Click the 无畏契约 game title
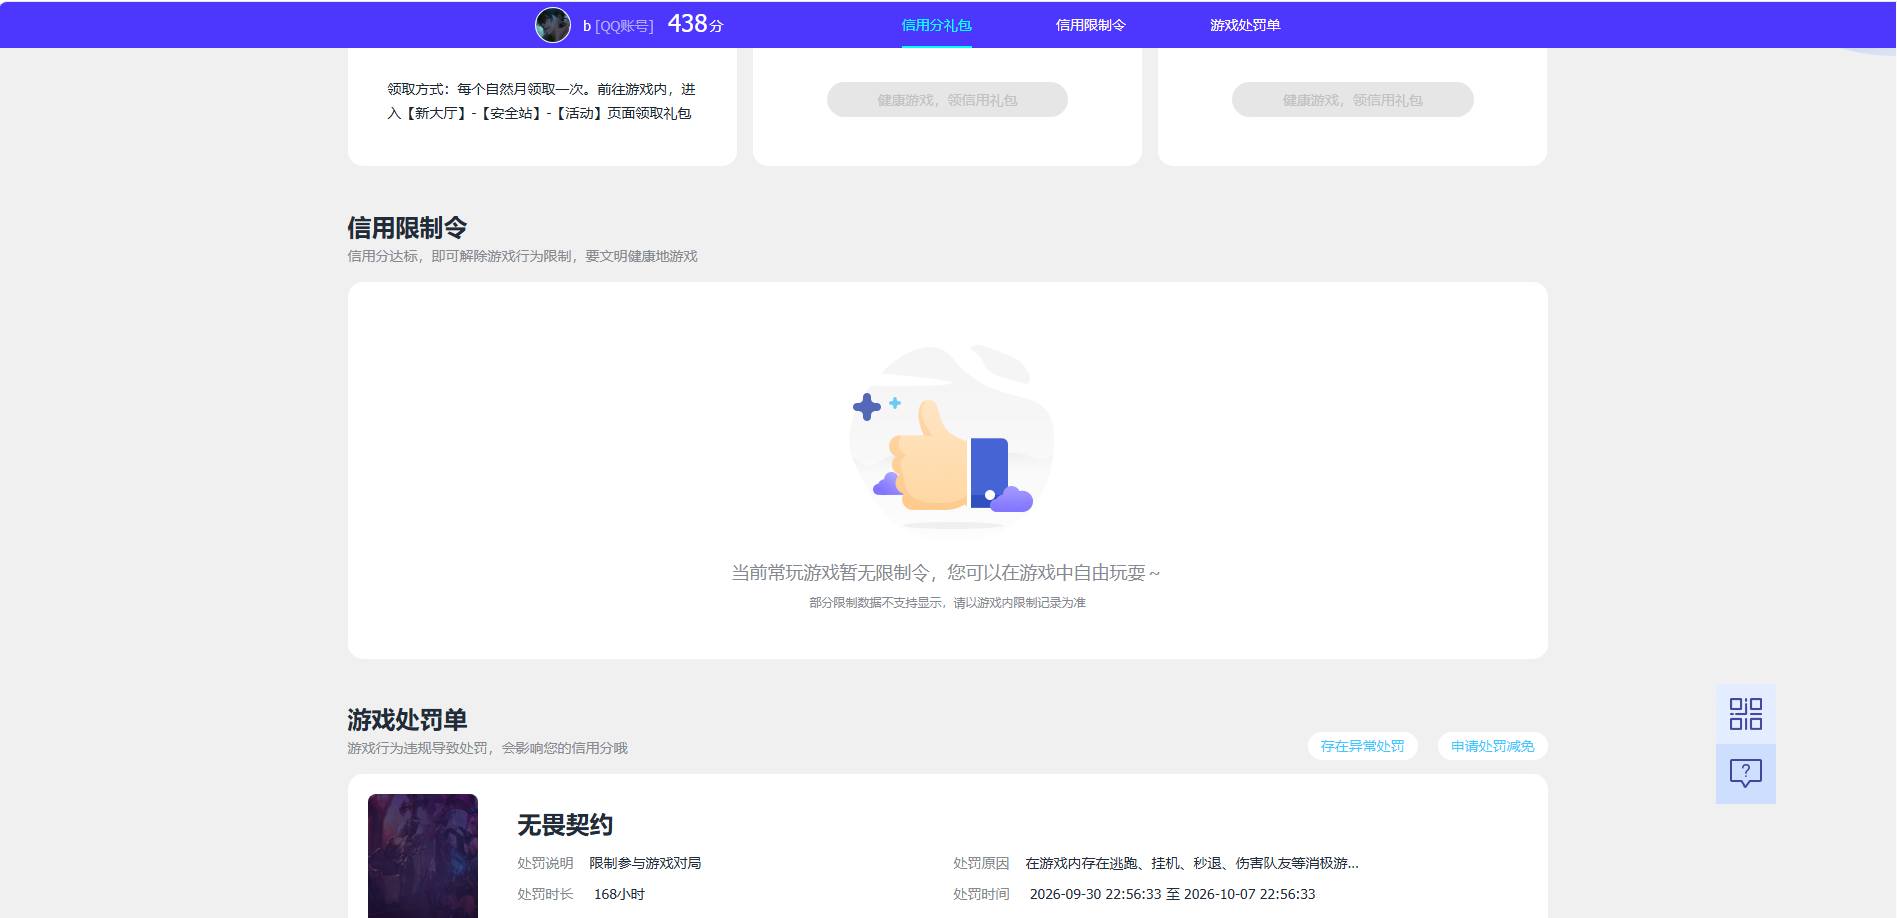The width and height of the screenshot is (1897, 918). click(x=565, y=825)
